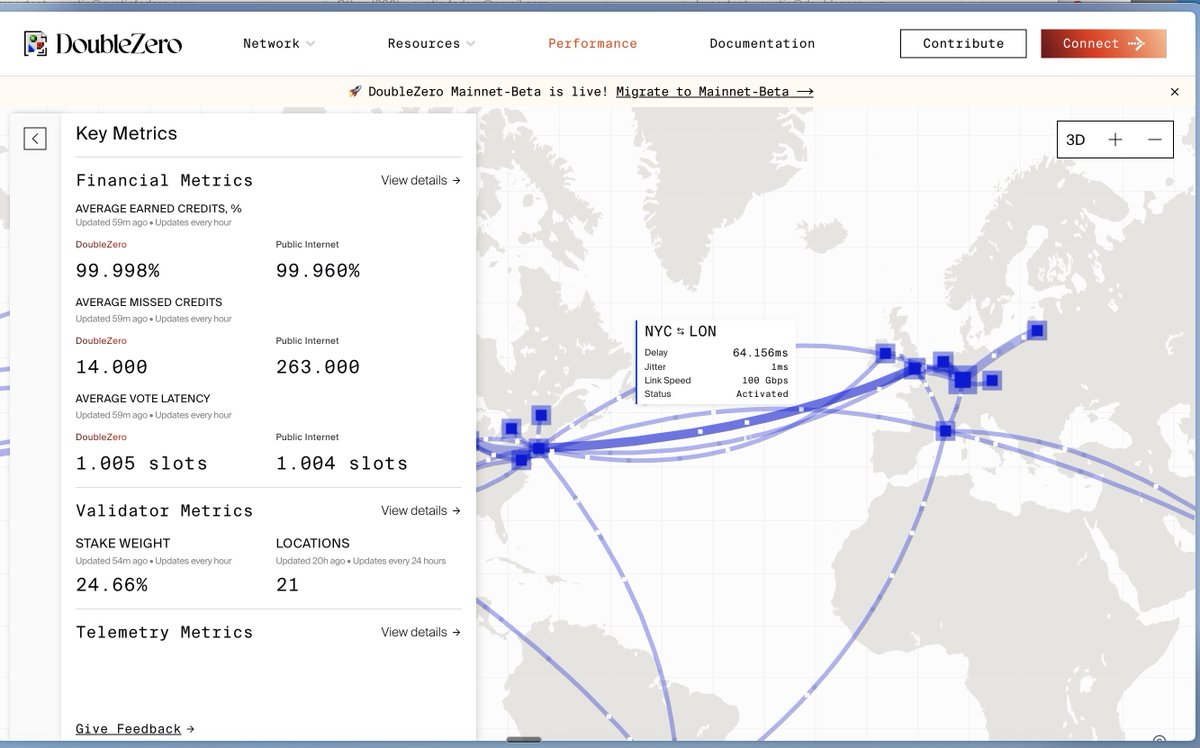Zoom in with the plus icon

click(1115, 140)
